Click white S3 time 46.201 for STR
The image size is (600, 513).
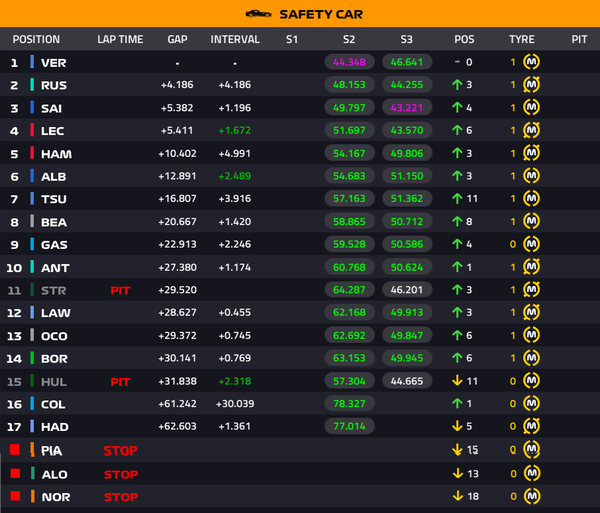[x=407, y=290]
